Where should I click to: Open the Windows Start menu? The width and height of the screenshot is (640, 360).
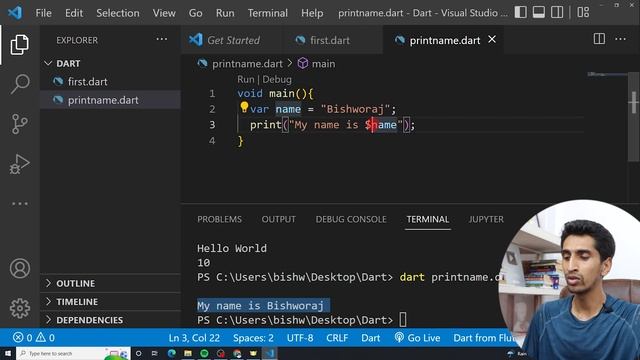[8, 353]
